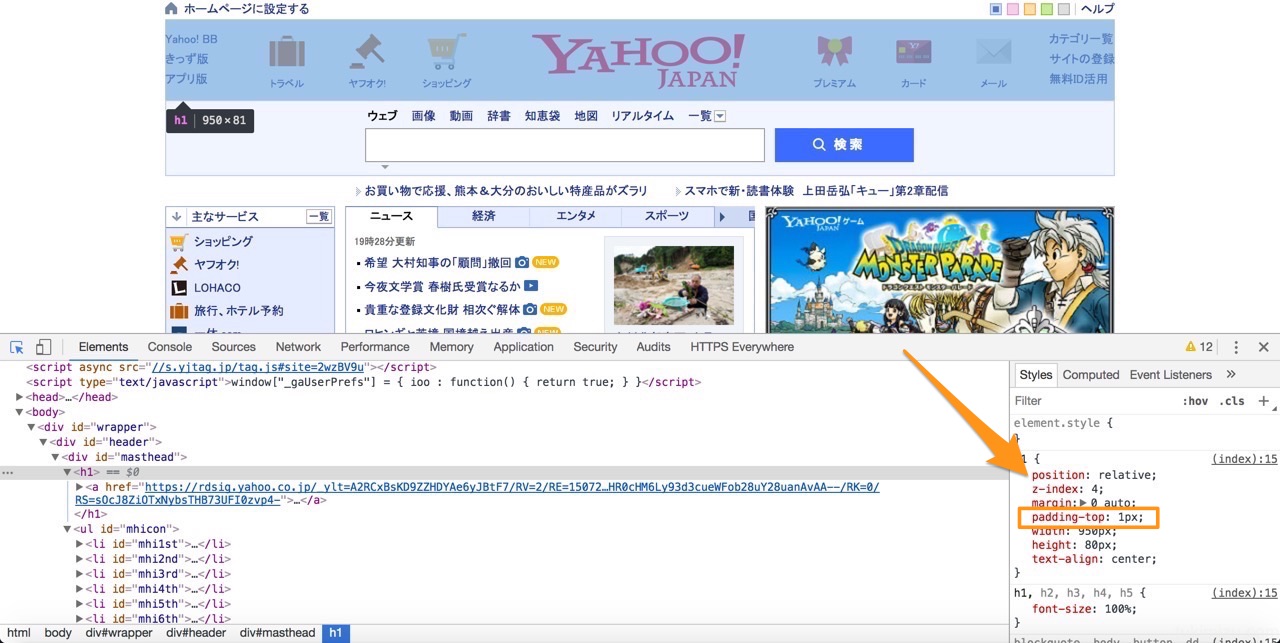Click the Shopping cart icon in masthead
The width and height of the screenshot is (1280, 643).
click(446, 53)
